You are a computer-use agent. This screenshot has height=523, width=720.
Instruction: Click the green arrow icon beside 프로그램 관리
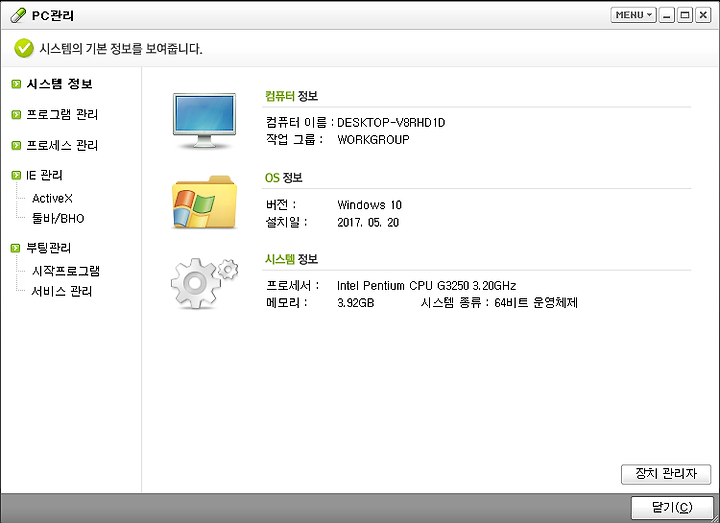(x=16, y=114)
